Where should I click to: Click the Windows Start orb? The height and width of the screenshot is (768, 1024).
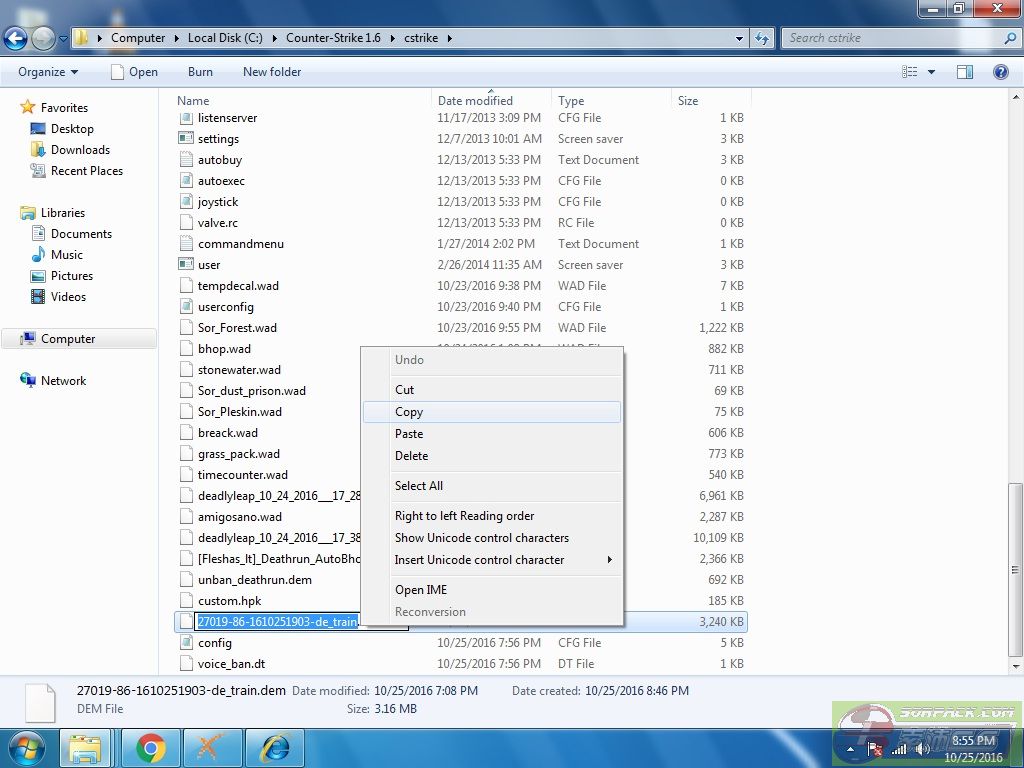26,748
